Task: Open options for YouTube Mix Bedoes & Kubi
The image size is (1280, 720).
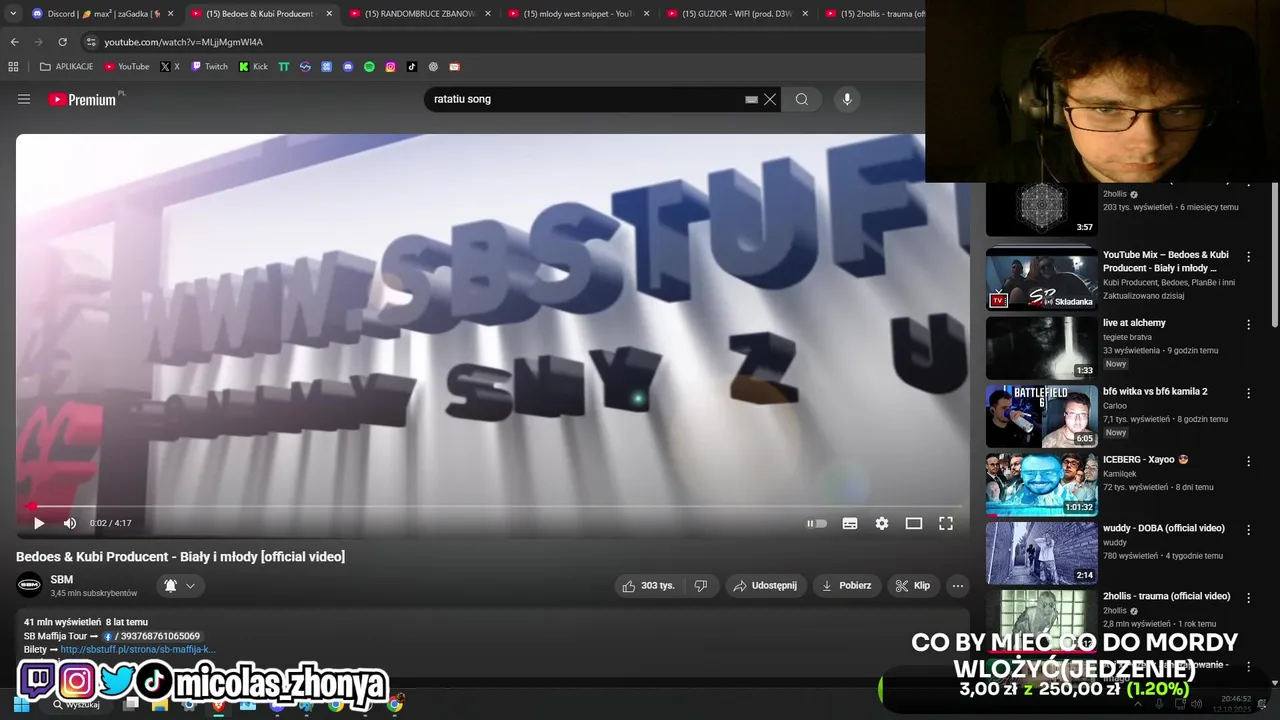Action: [x=1248, y=256]
